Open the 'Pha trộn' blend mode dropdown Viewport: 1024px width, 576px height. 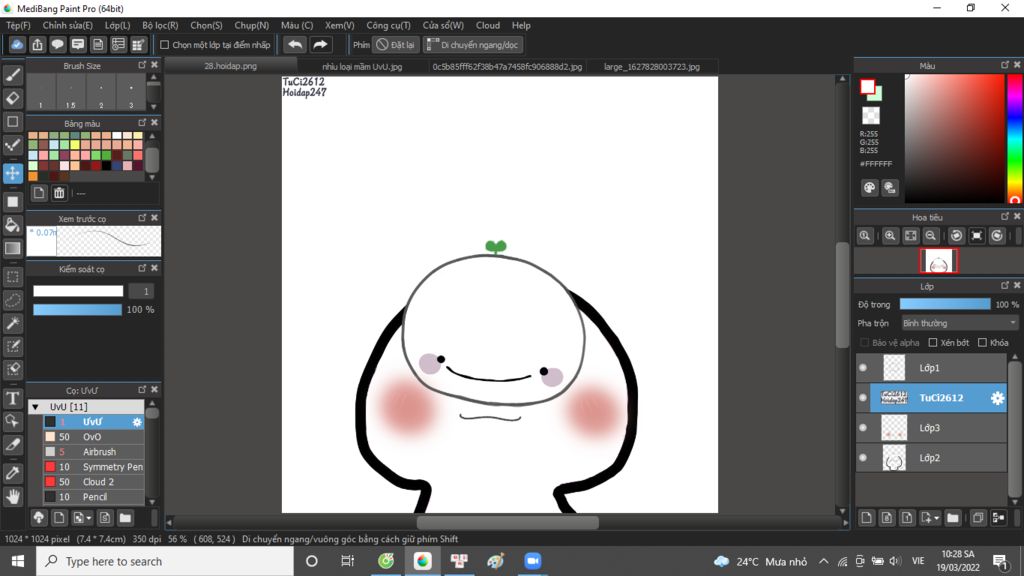959,323
